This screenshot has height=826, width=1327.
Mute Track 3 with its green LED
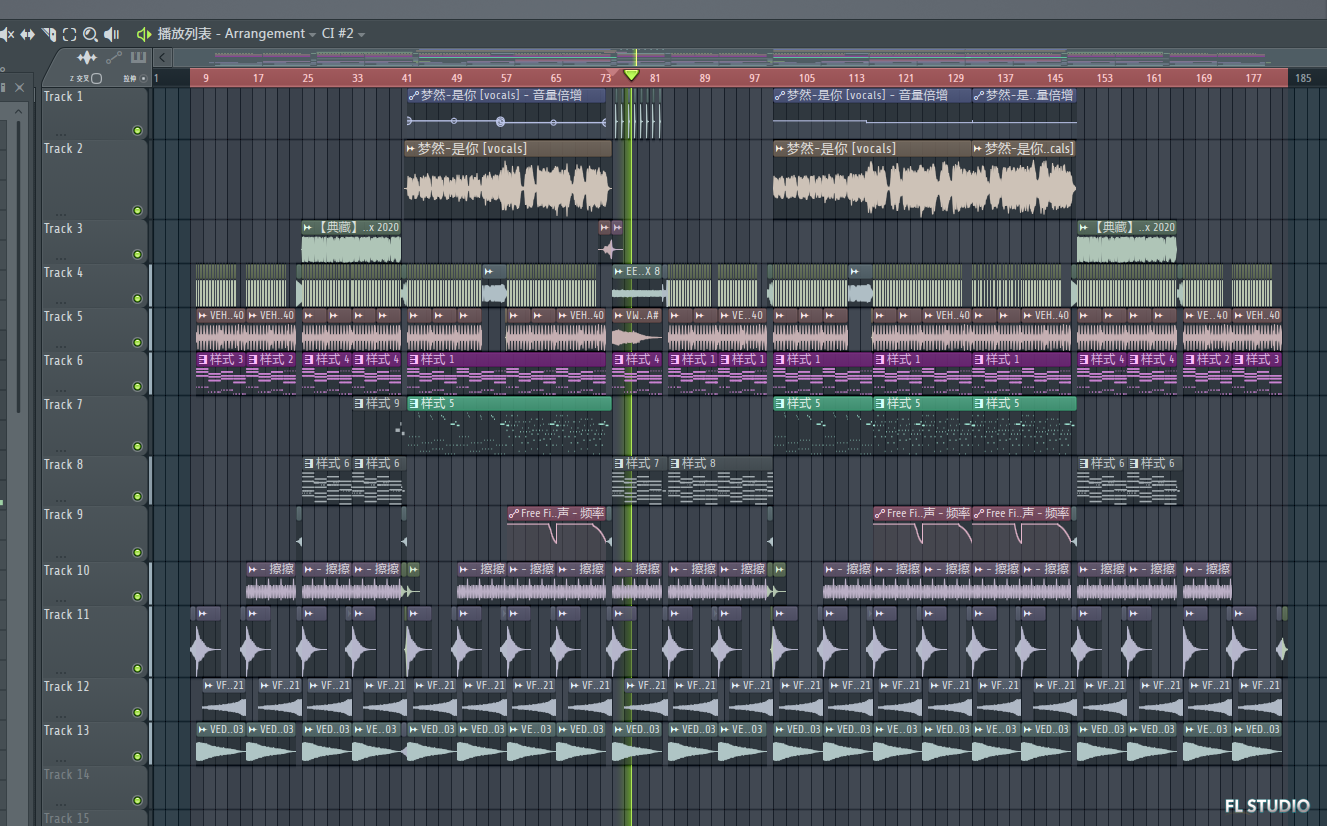point(137,255)
